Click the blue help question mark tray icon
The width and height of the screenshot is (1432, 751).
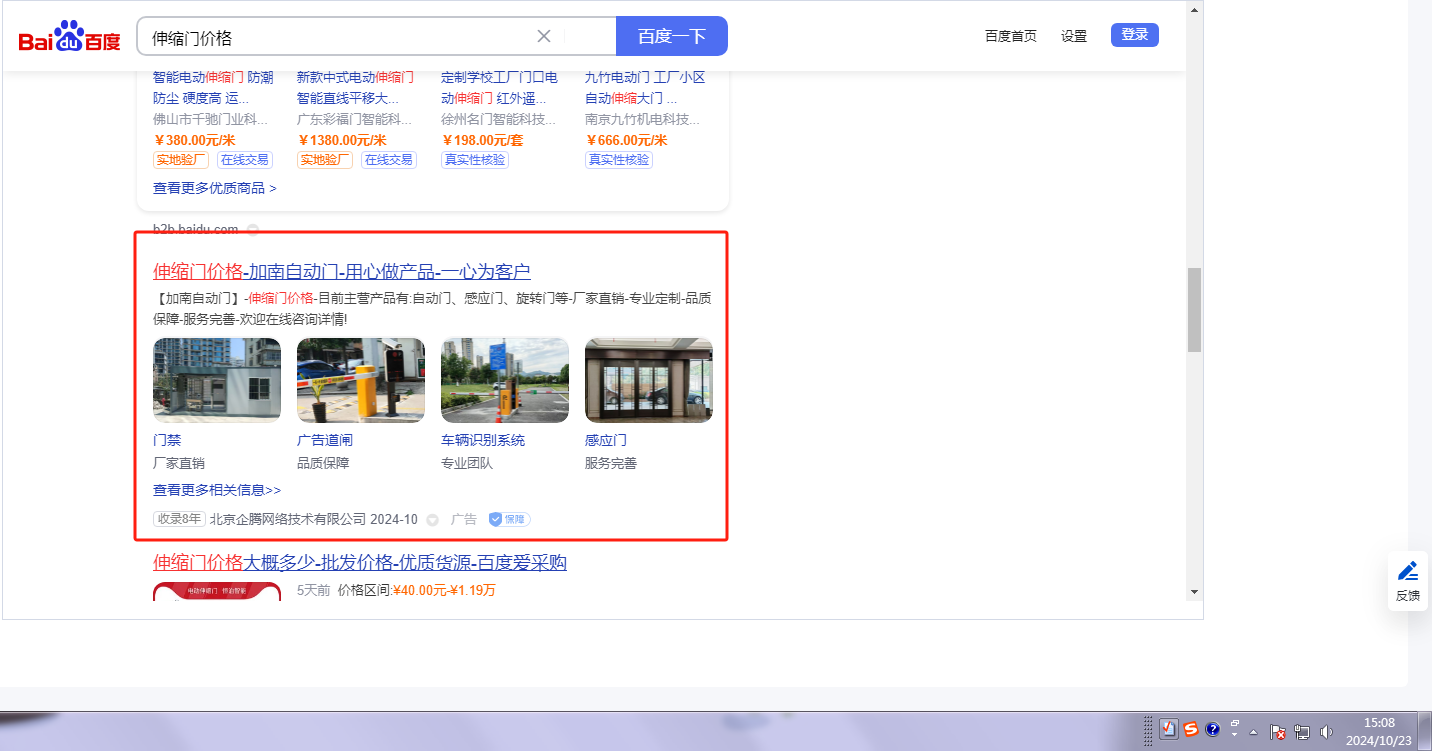(1213, 730)
